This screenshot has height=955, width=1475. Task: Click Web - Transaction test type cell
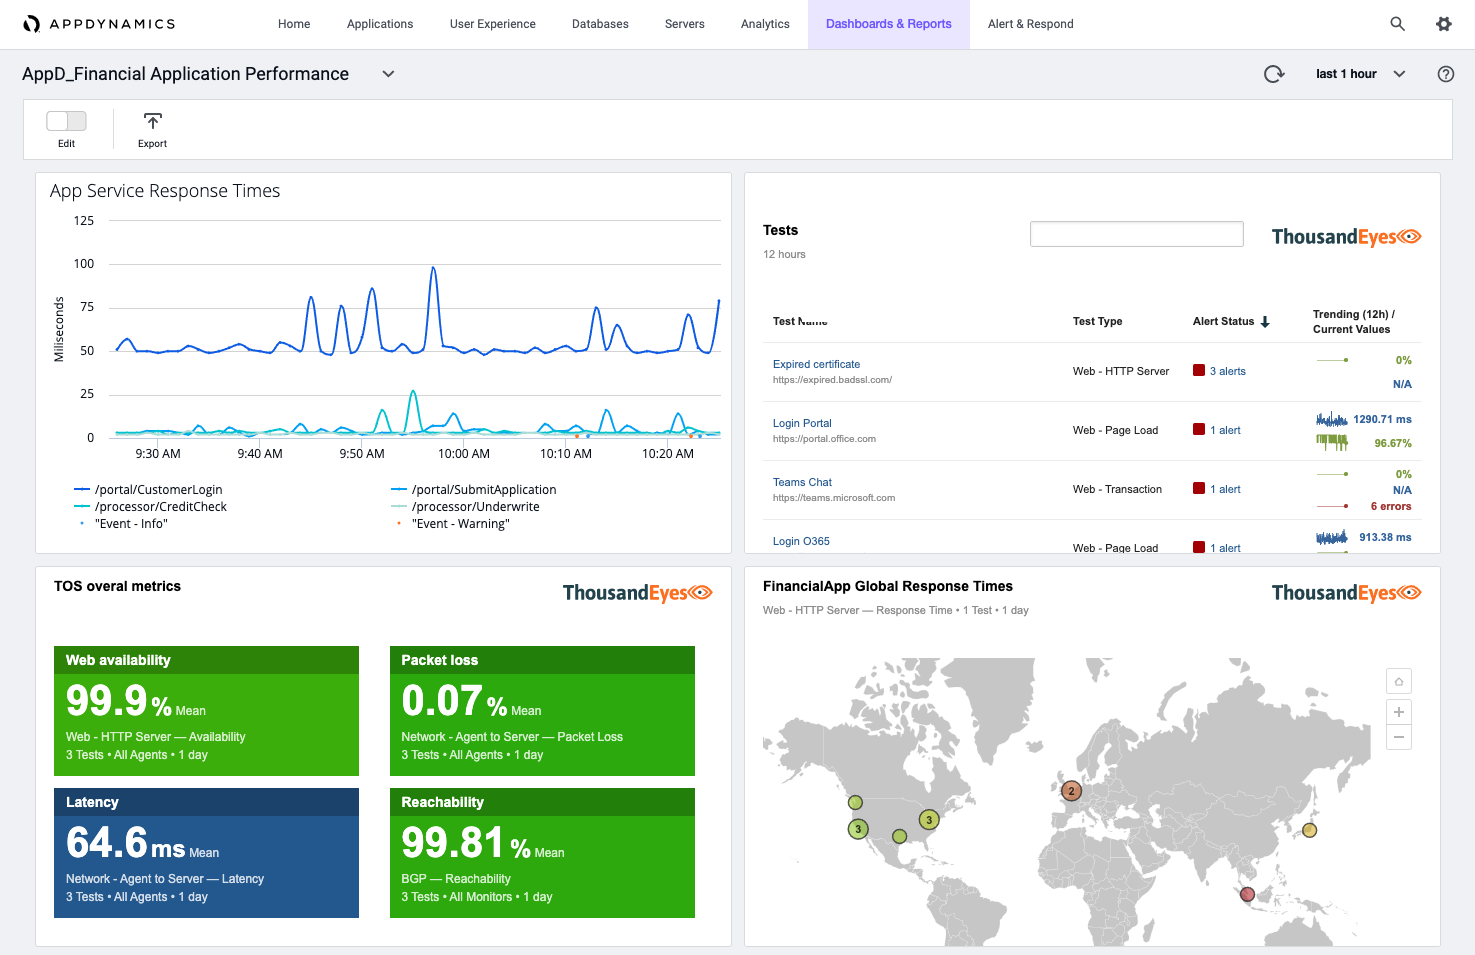pyautogui.click(x=1117, y=489)
